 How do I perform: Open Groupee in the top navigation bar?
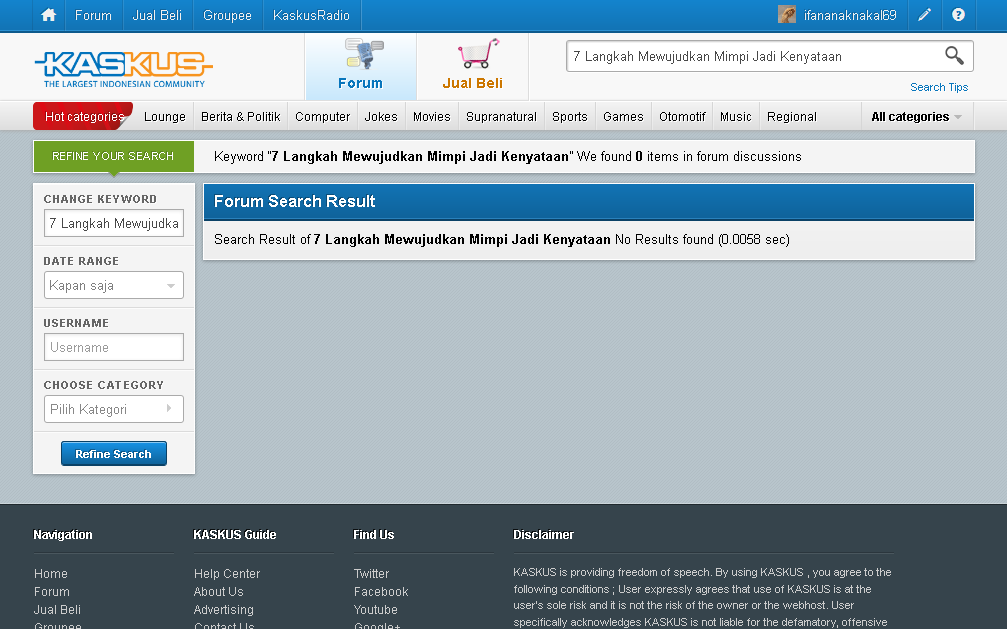tap(227, 15)
